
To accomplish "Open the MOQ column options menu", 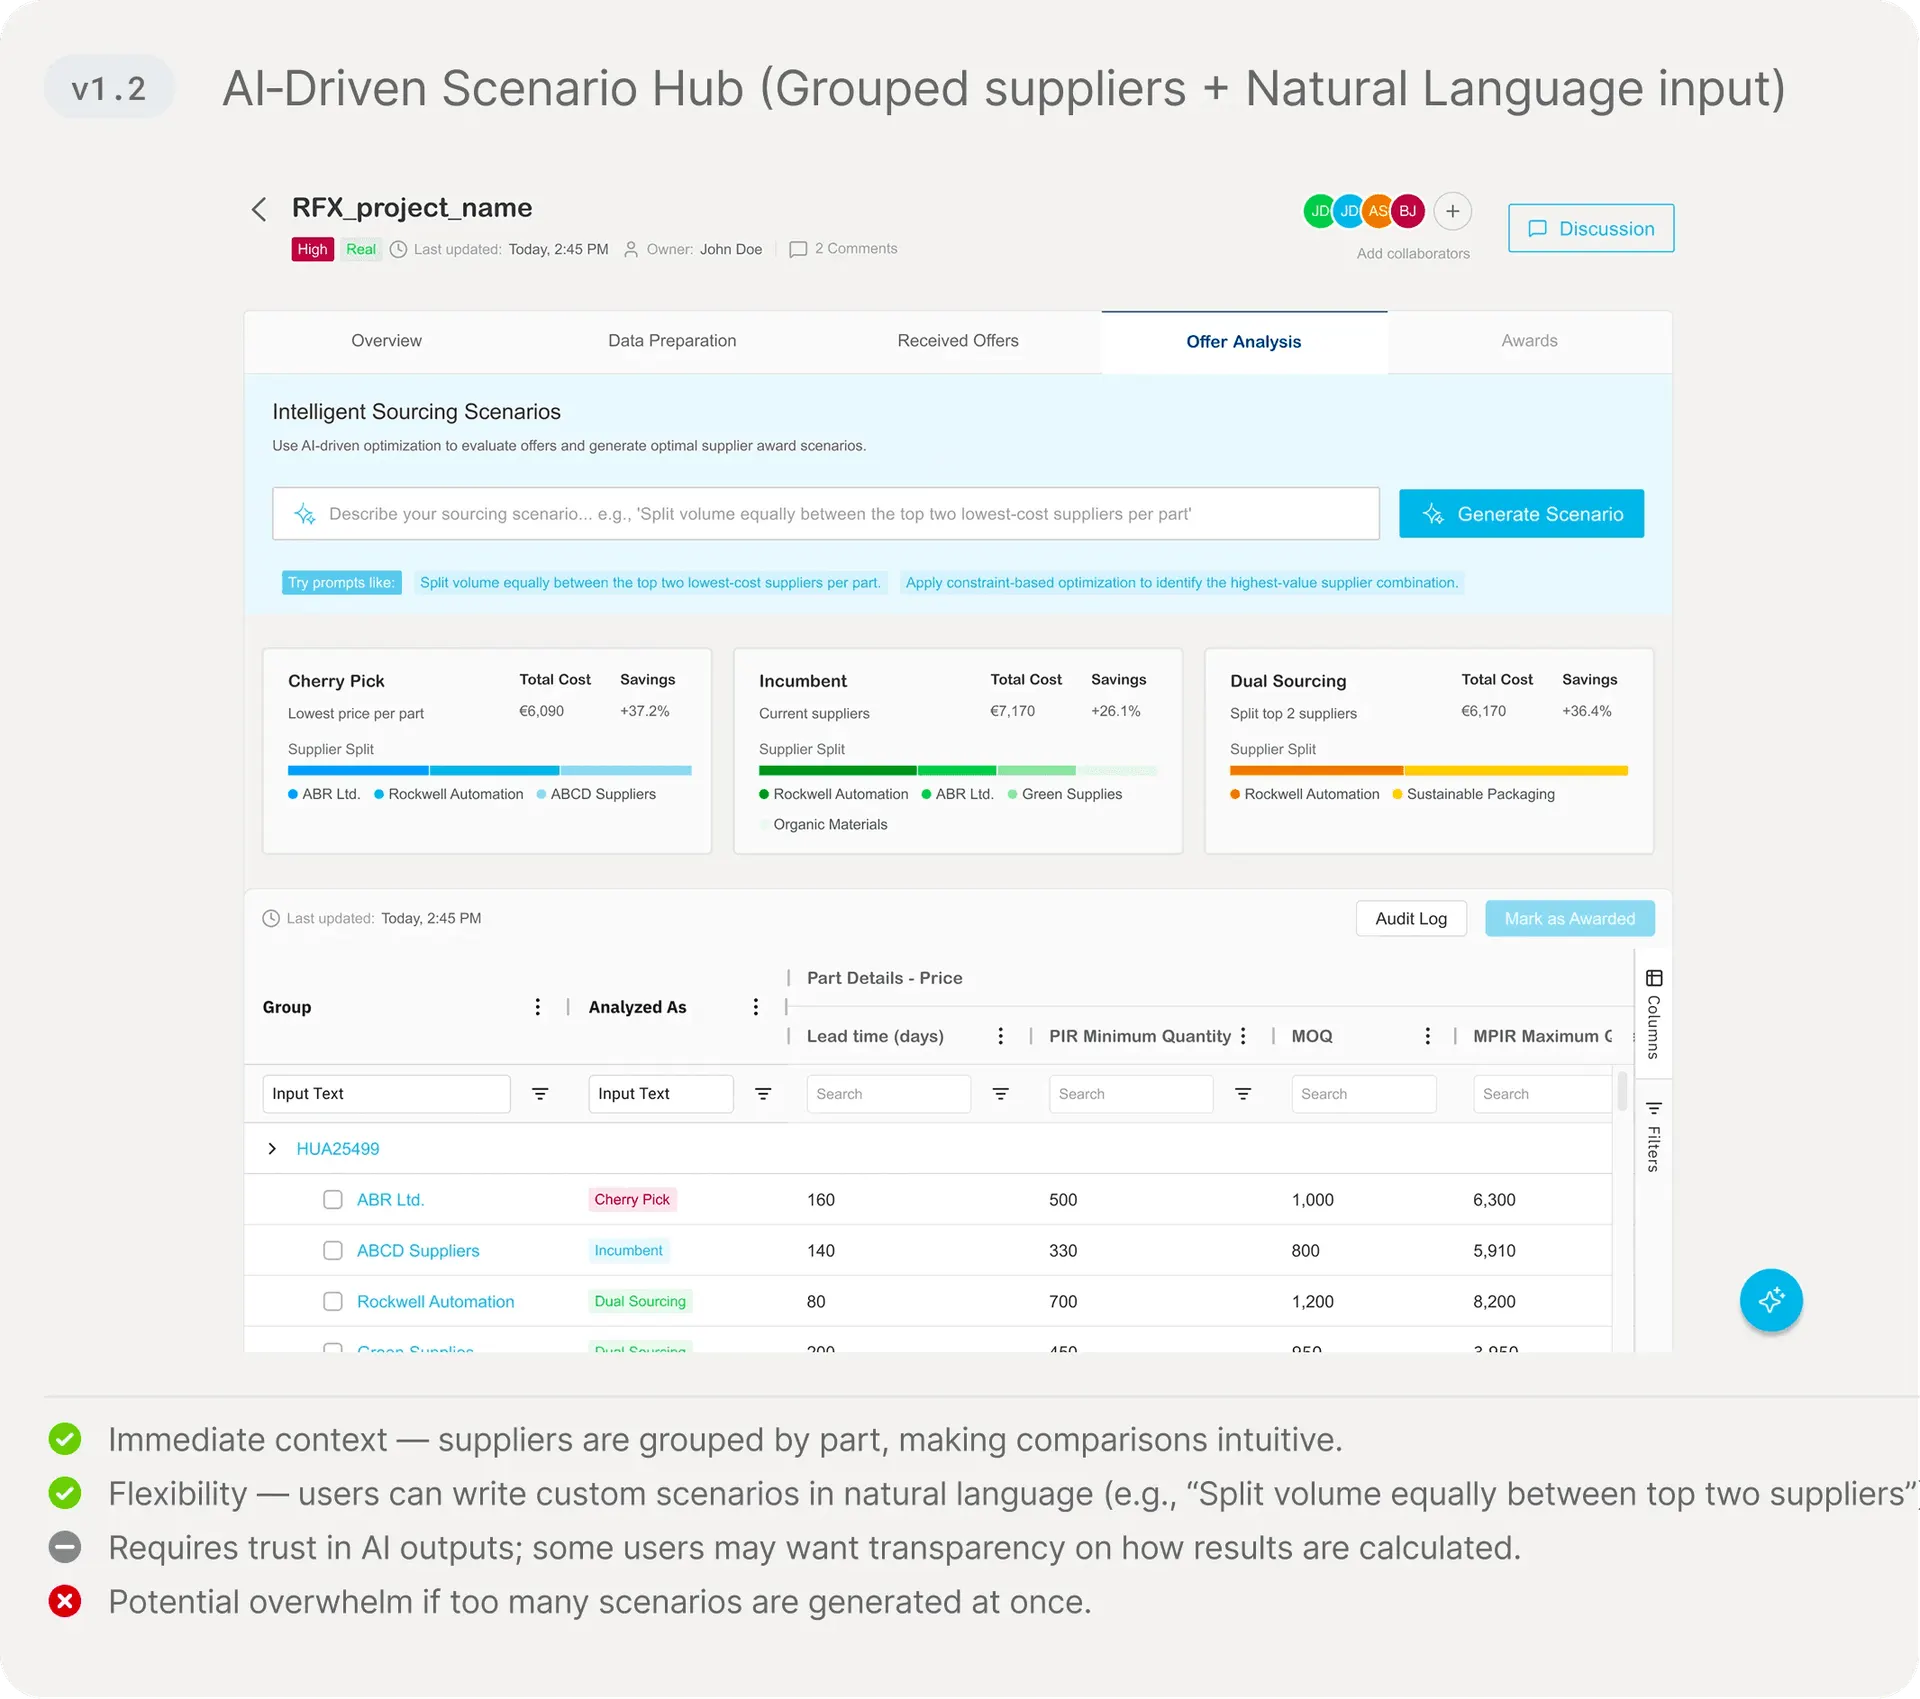I will click(x=1427, y=1036).
